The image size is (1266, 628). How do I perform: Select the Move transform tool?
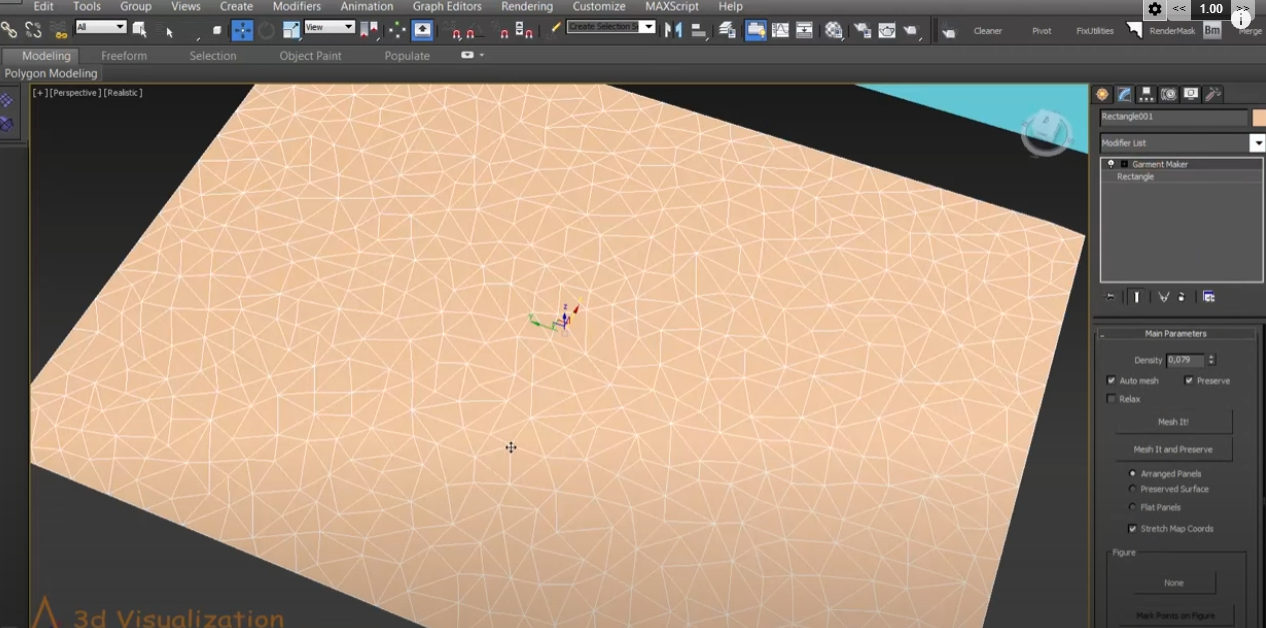(242, 31)
